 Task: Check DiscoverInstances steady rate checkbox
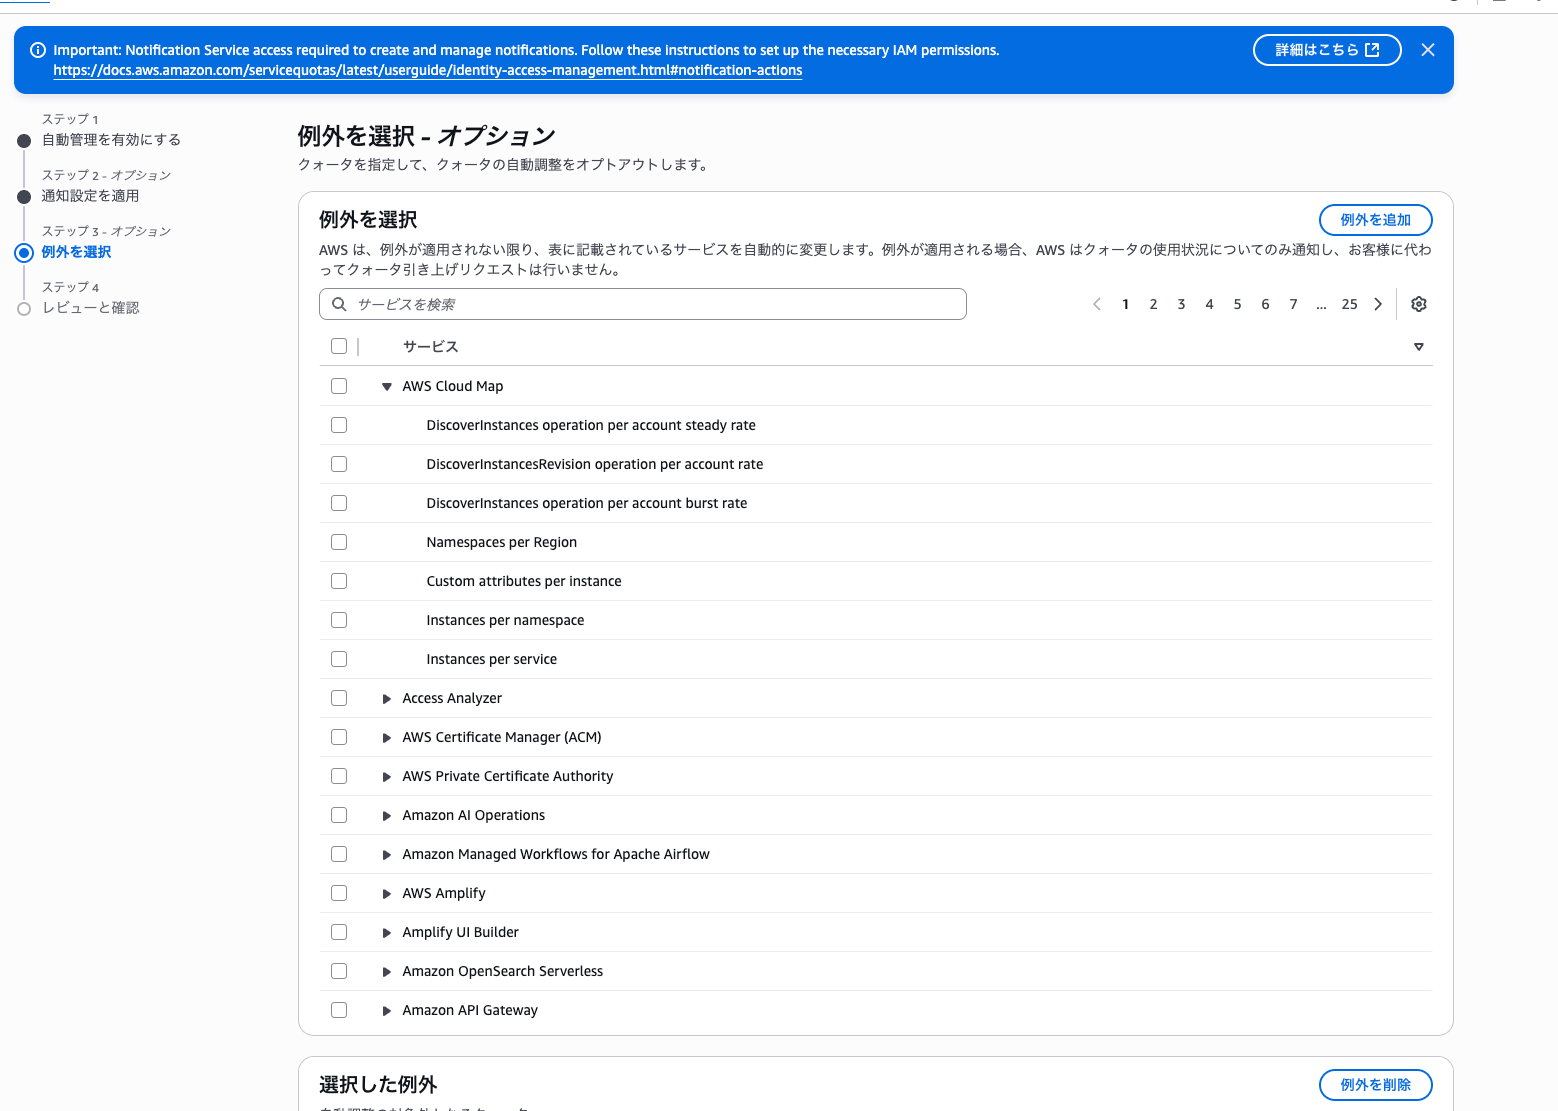click(339, 425)
